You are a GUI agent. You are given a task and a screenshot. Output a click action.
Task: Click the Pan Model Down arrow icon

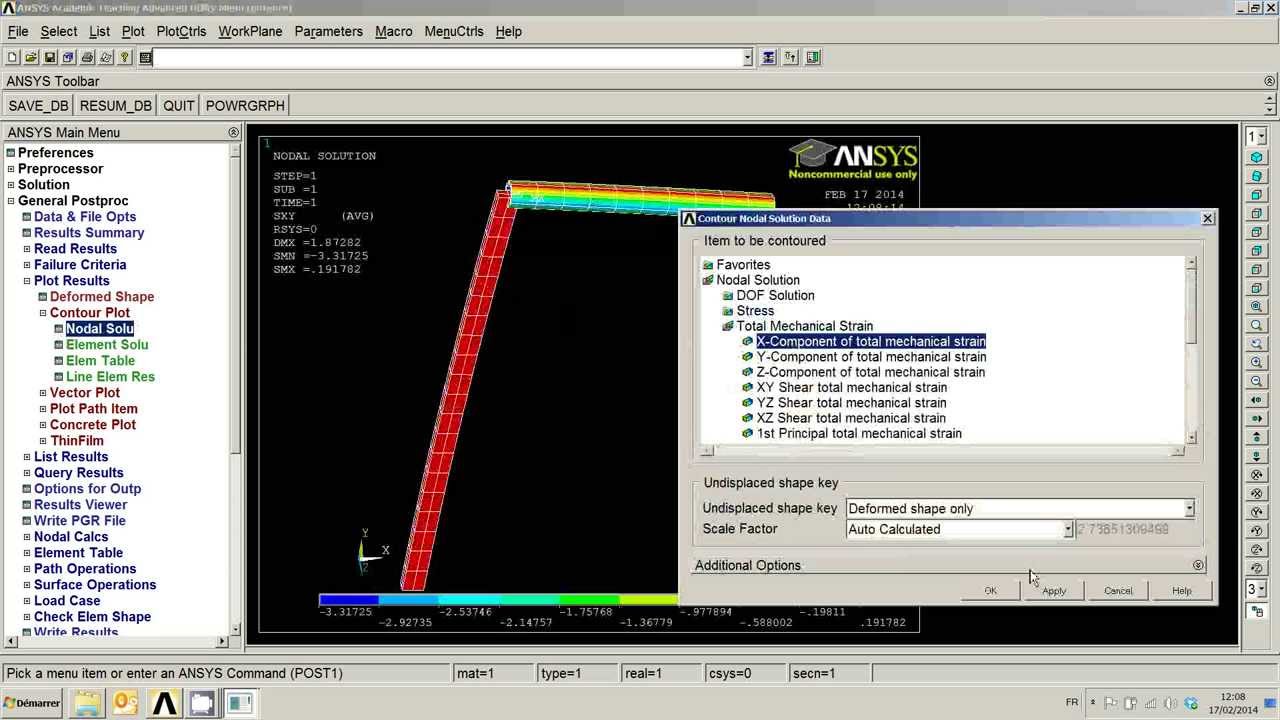point(1256,456)
